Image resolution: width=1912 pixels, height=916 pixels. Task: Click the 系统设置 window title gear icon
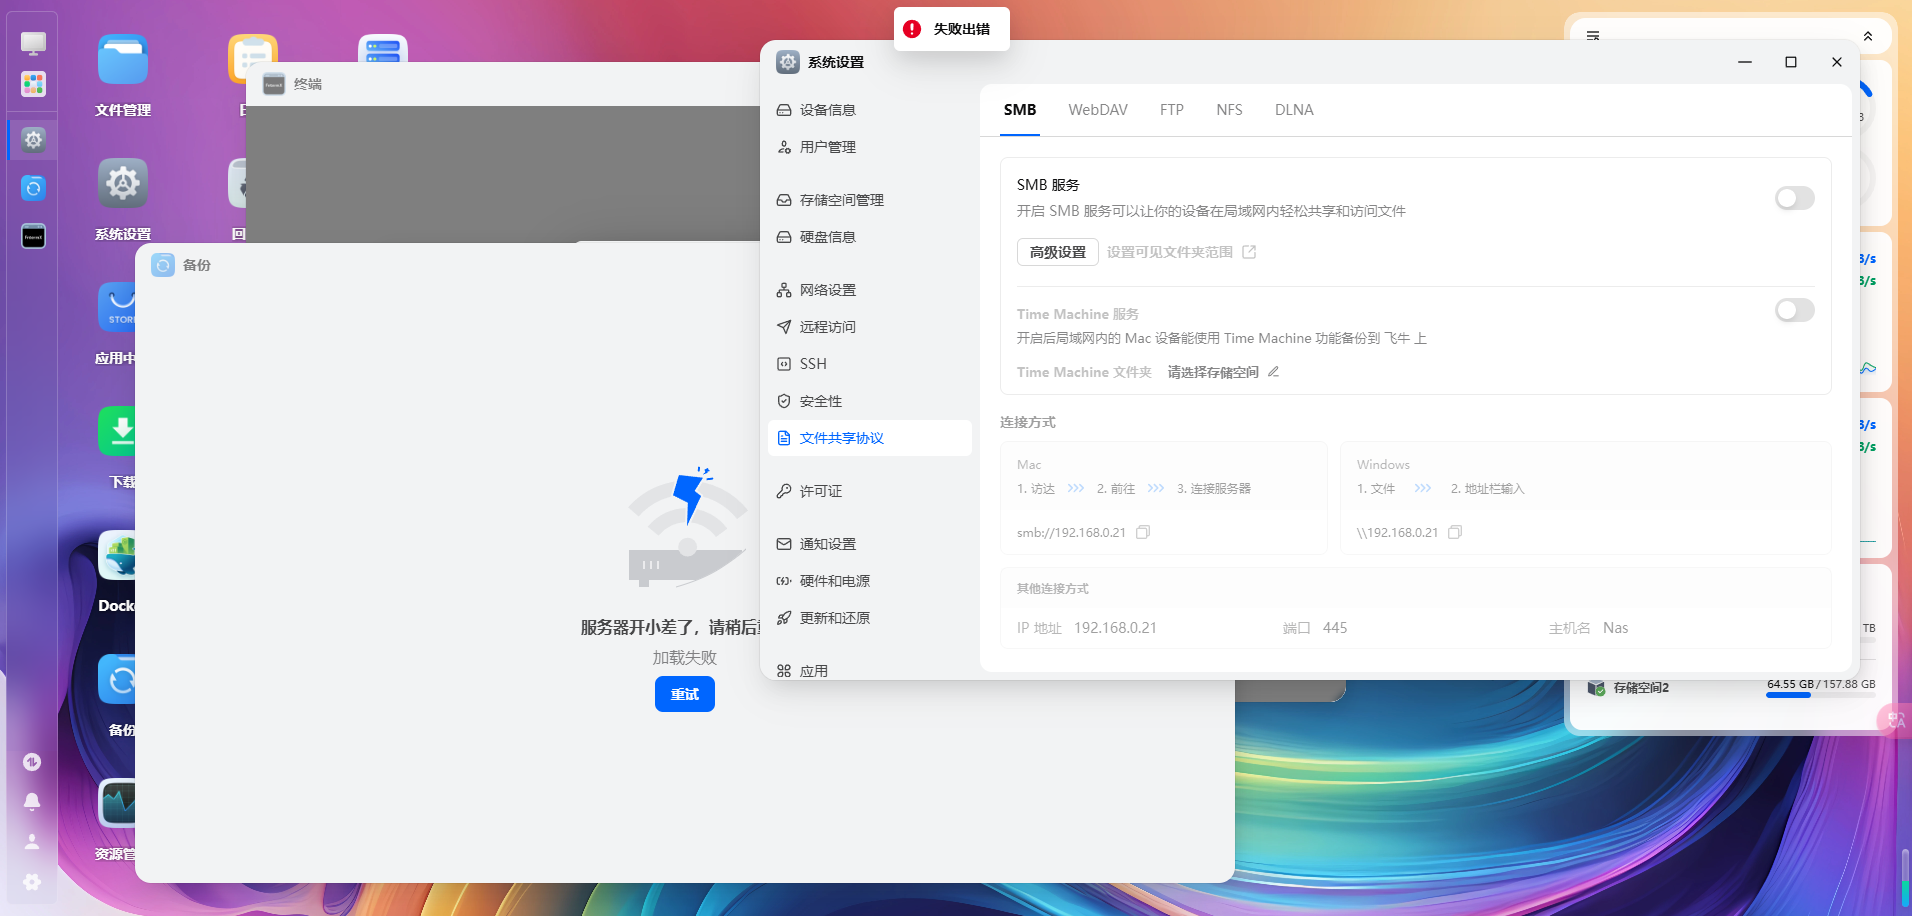788,62
